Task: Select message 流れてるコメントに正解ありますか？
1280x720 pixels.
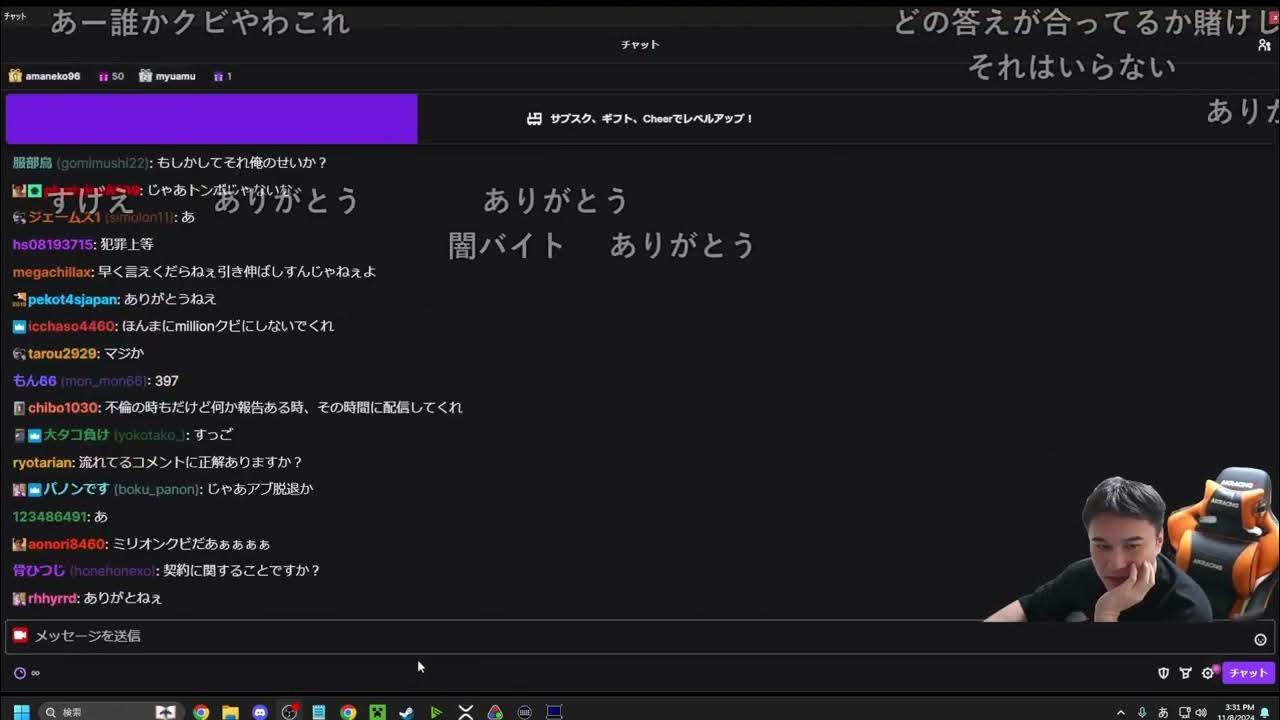Action: 191,462
